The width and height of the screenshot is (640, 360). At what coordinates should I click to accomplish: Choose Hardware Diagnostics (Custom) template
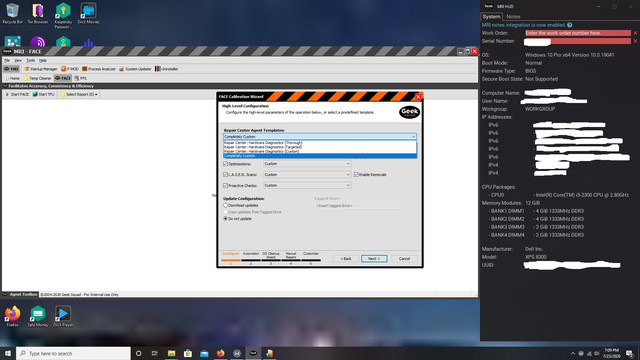point(261,151)
